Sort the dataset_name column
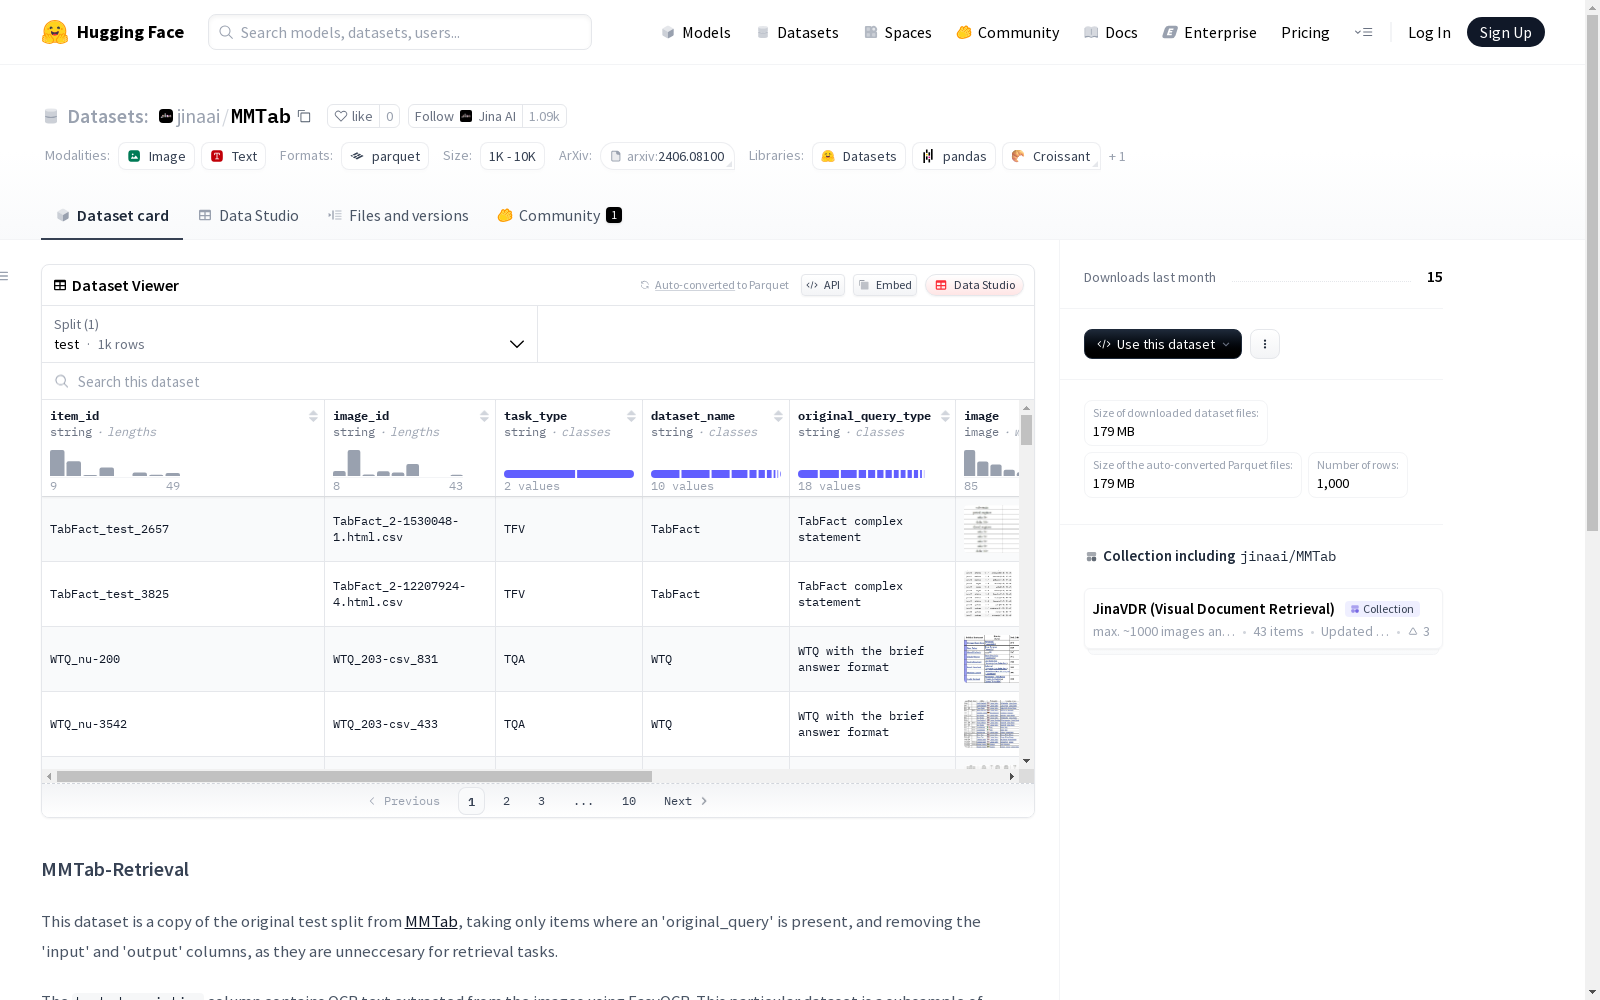 coord(778,416)
